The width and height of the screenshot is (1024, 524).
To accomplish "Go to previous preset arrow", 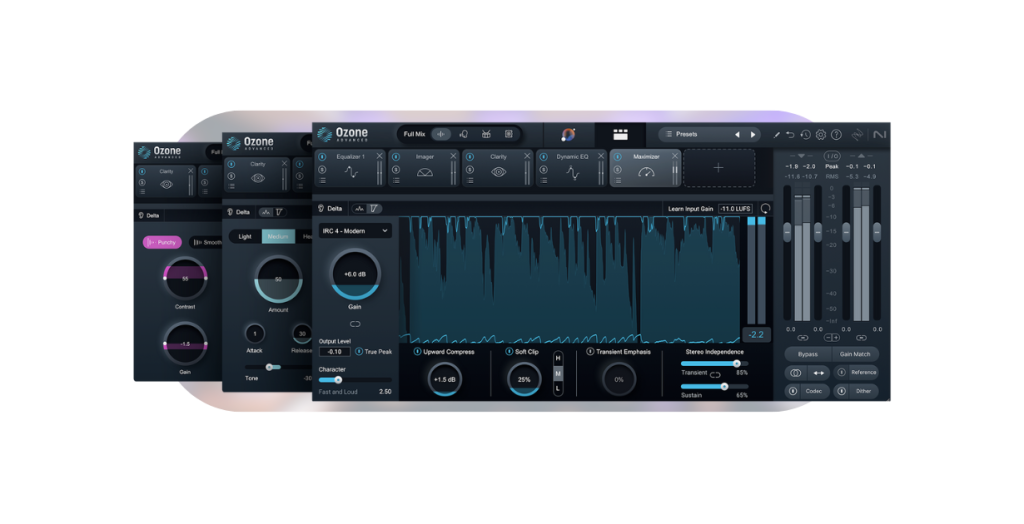I will coord(737,135).
